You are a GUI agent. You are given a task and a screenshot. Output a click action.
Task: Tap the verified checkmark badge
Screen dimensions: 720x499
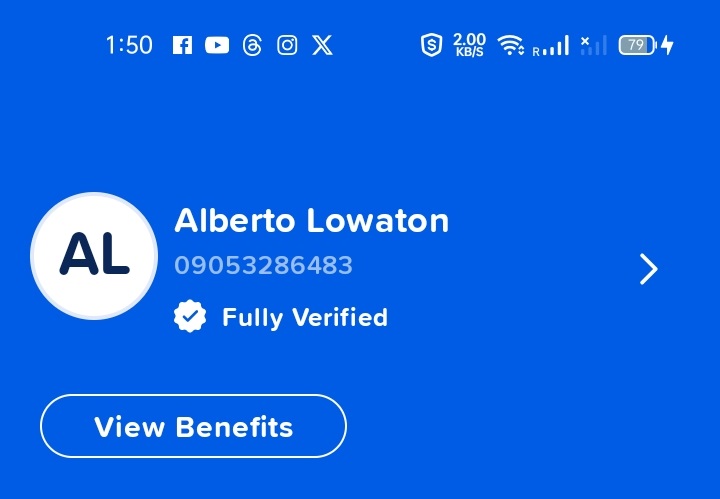pyautogui.click(x=190, y=316)
